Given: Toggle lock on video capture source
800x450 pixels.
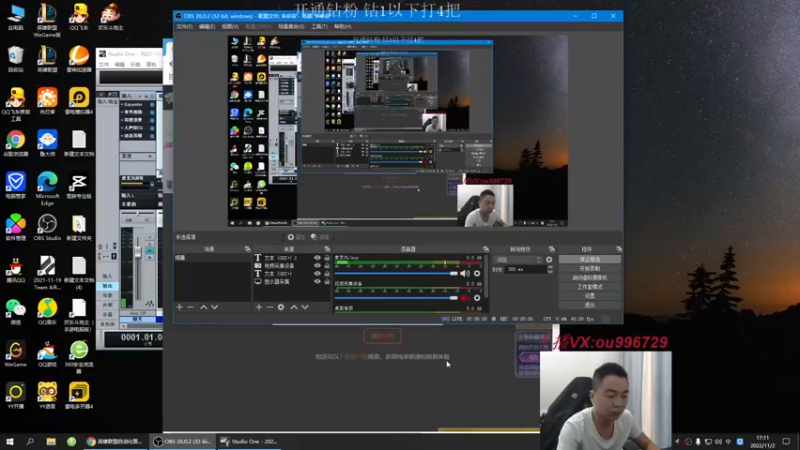Looking at the screenshot, I should coord(327,266).
